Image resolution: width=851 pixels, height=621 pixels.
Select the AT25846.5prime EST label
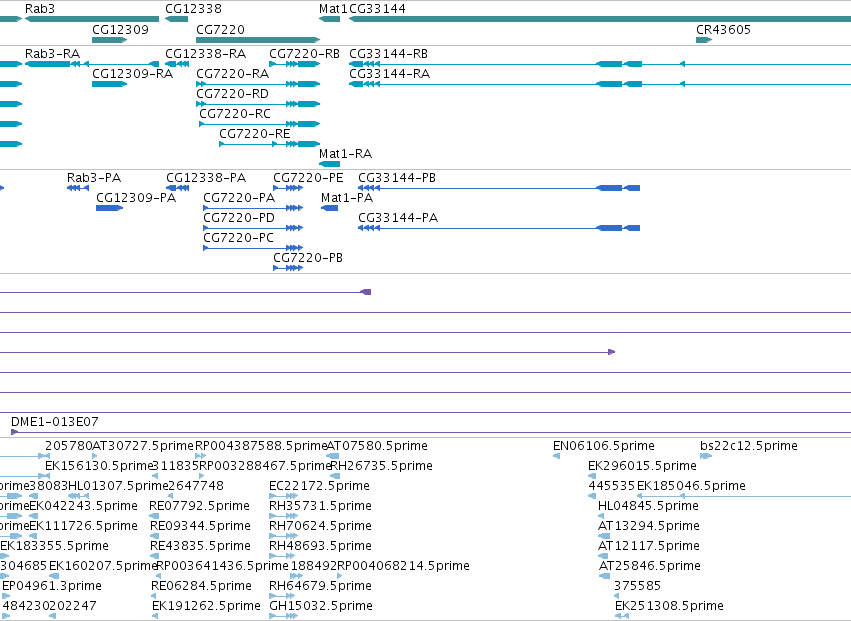click(650, 566)
